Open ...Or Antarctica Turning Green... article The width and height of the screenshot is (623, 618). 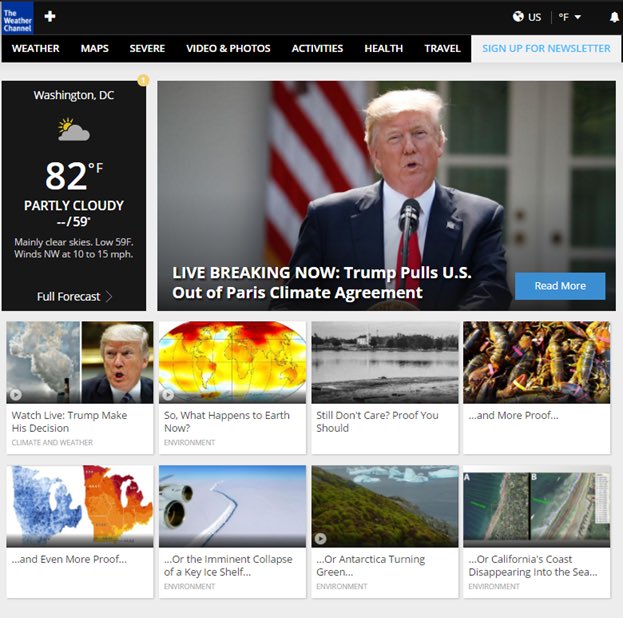coord(370,566)
